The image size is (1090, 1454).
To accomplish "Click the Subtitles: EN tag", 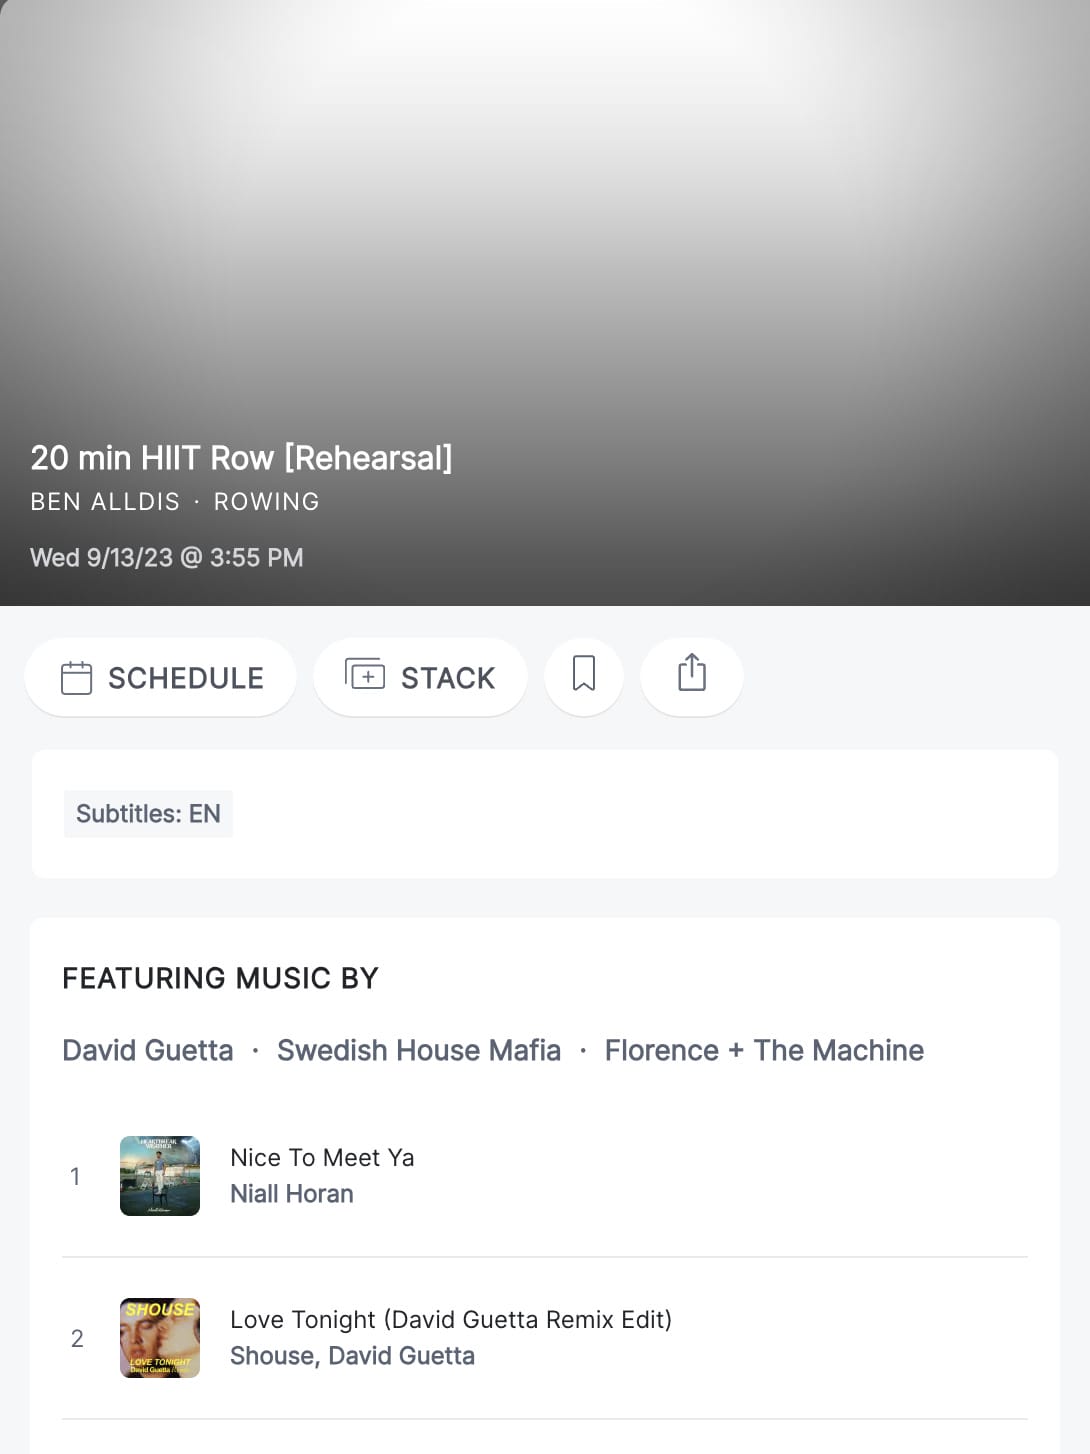I will click(148, 814).
